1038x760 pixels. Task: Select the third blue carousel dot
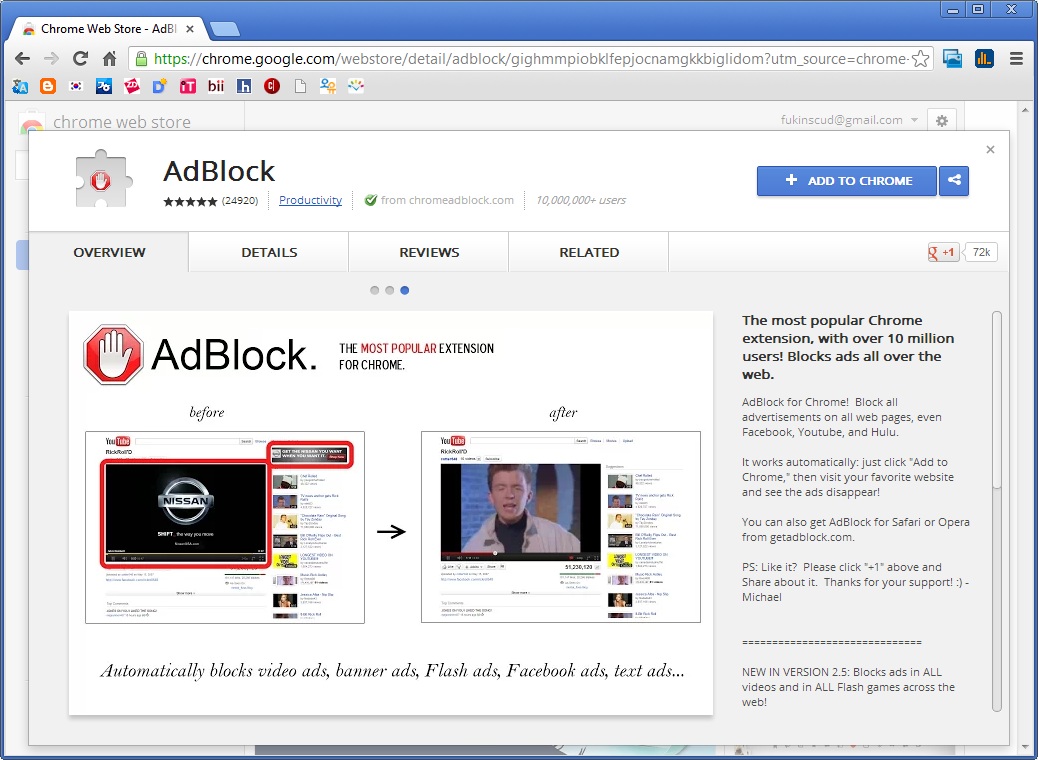[x=404, y=290]
